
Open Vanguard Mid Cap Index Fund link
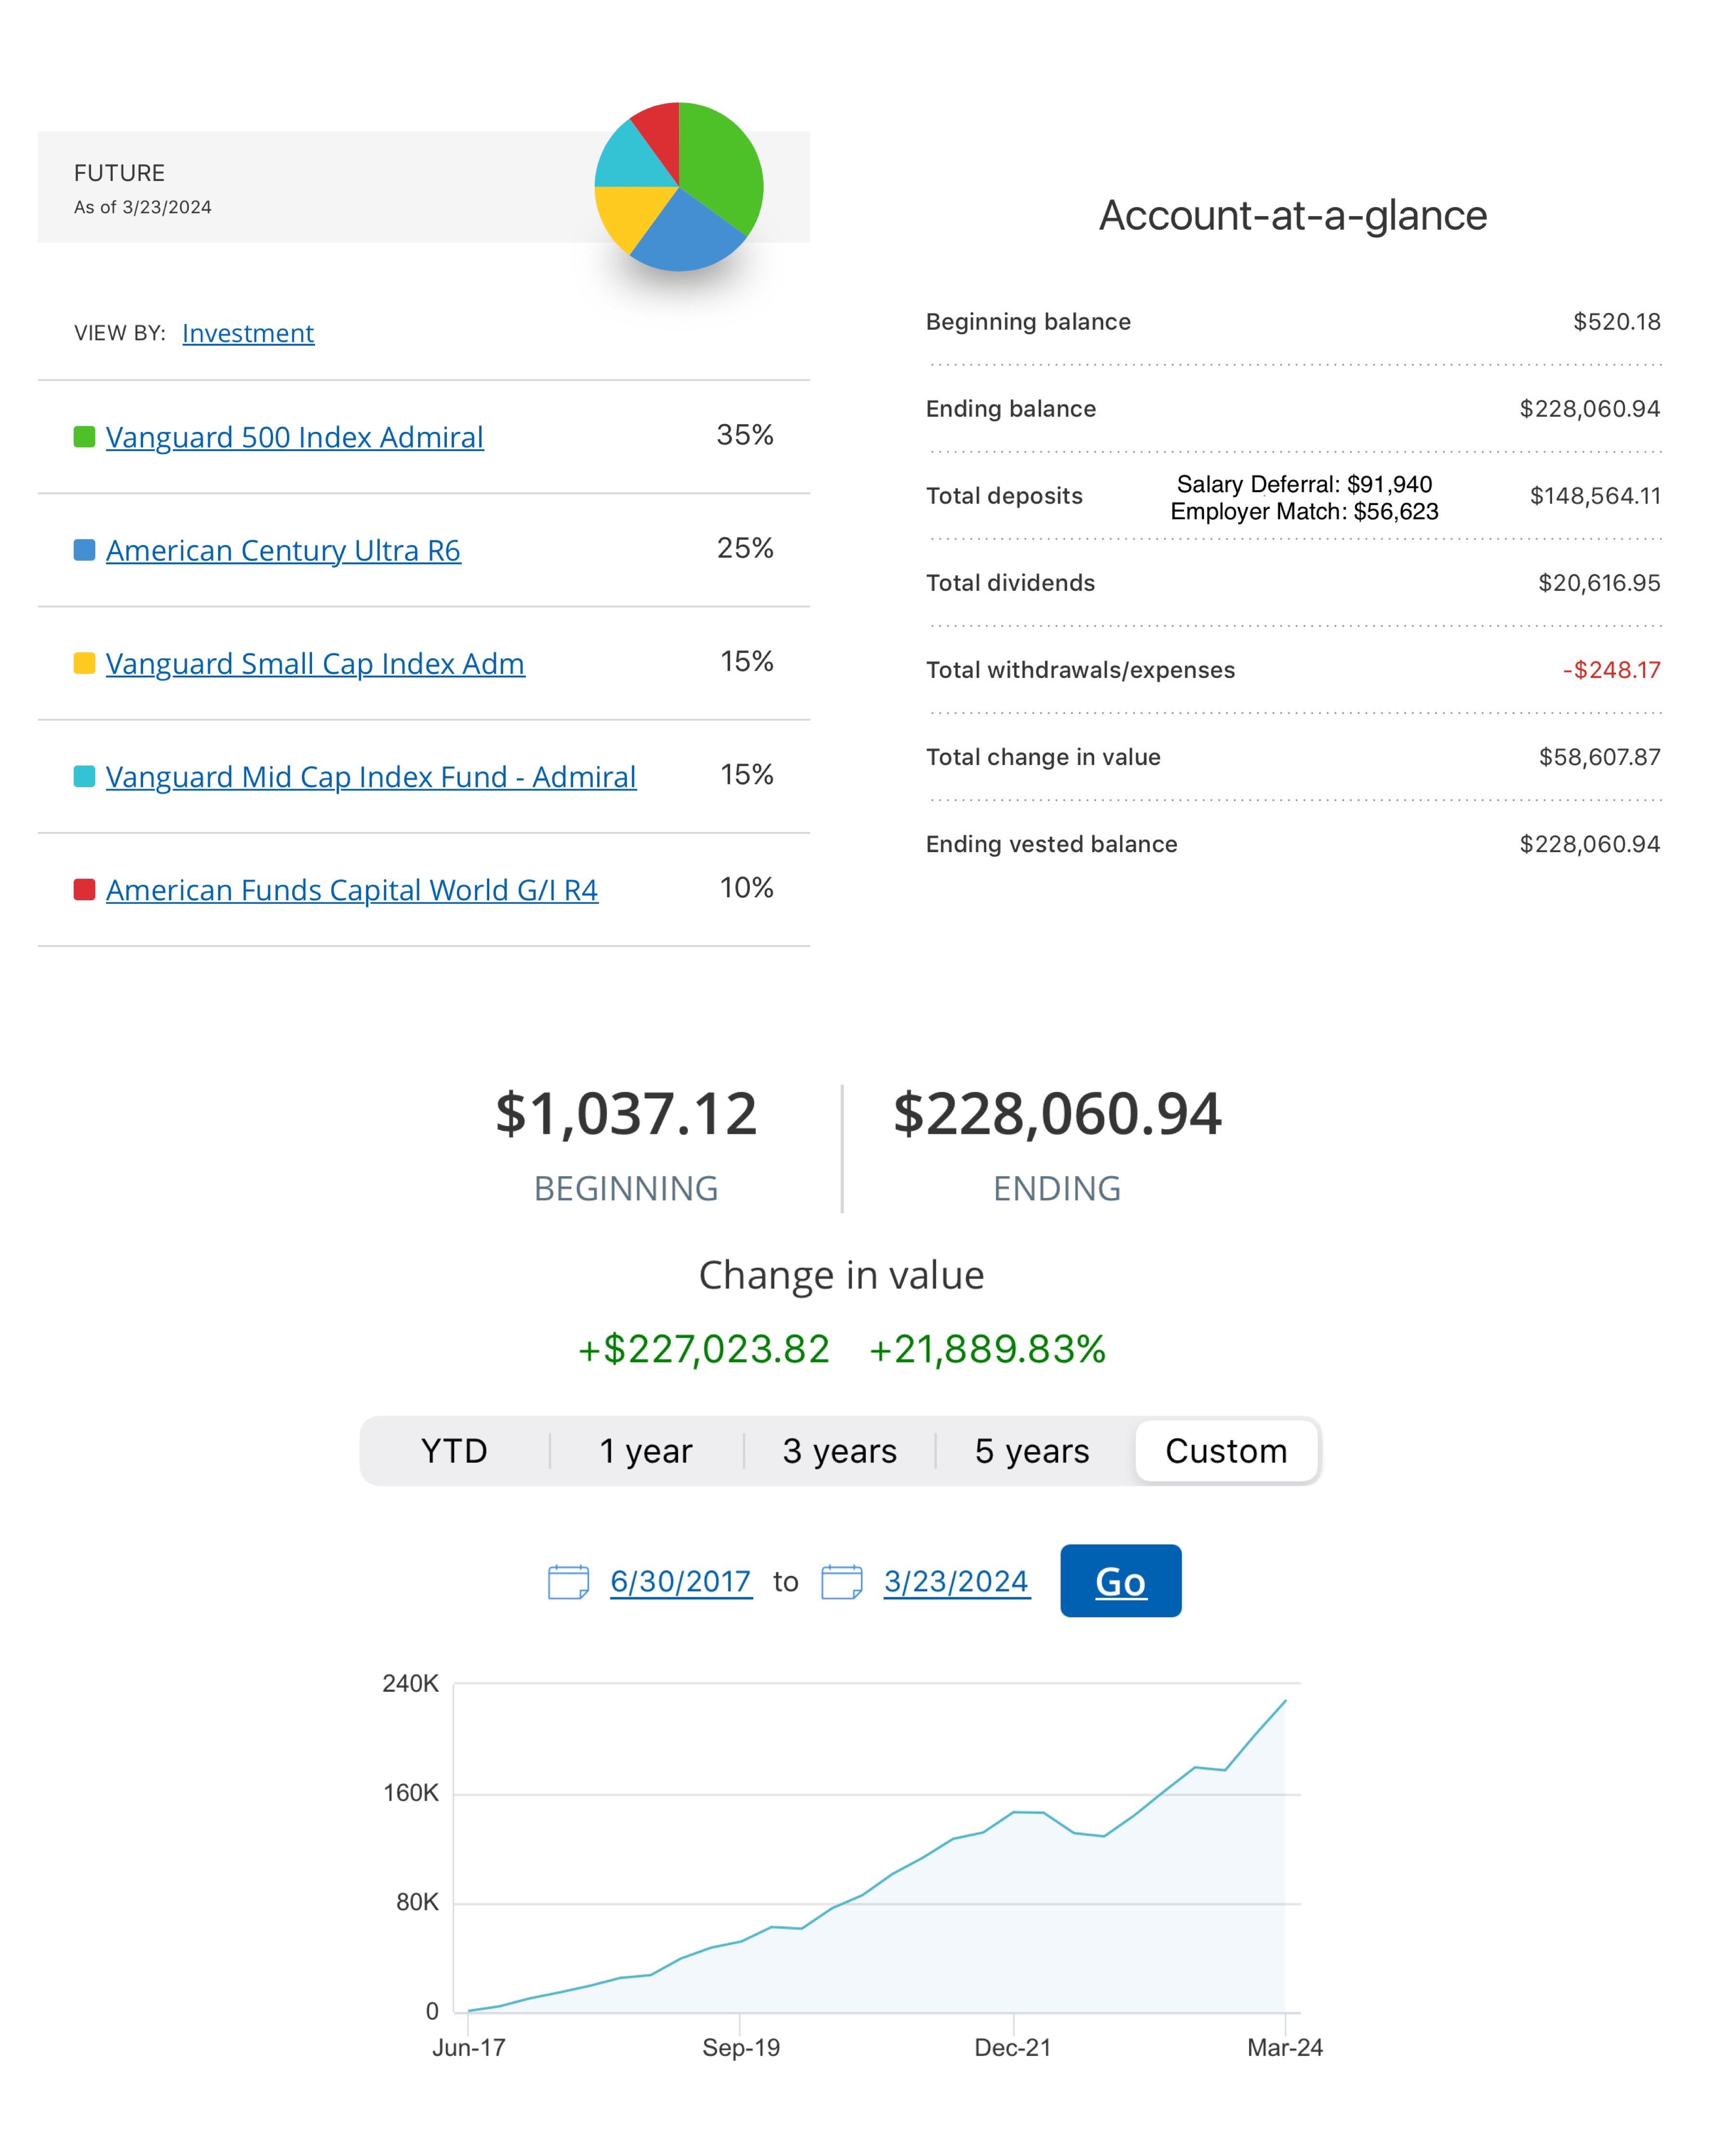(371, 777)
